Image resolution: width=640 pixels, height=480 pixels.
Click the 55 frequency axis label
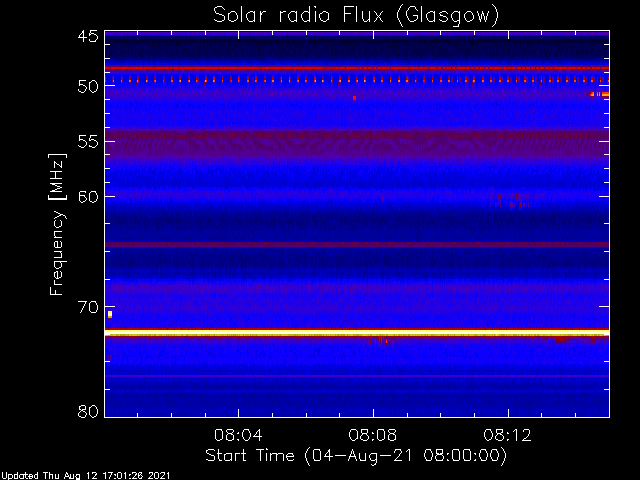pos(88,141)
